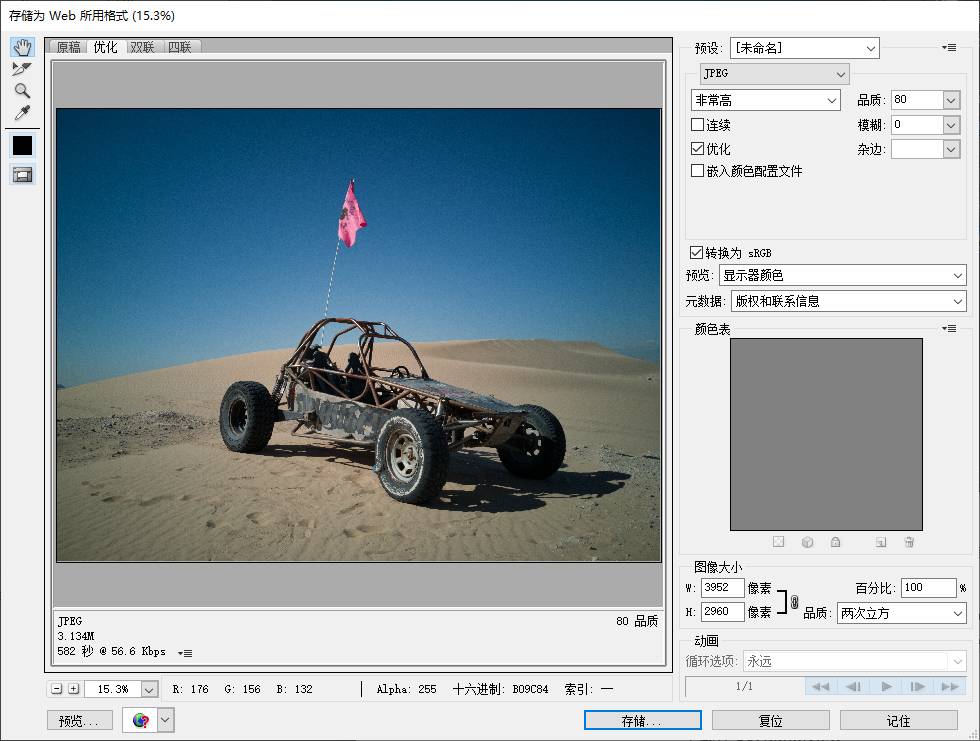Screen dimensions: 980x741
Task: Click the zoom out minus icon
Action: (x=56, y=689)
